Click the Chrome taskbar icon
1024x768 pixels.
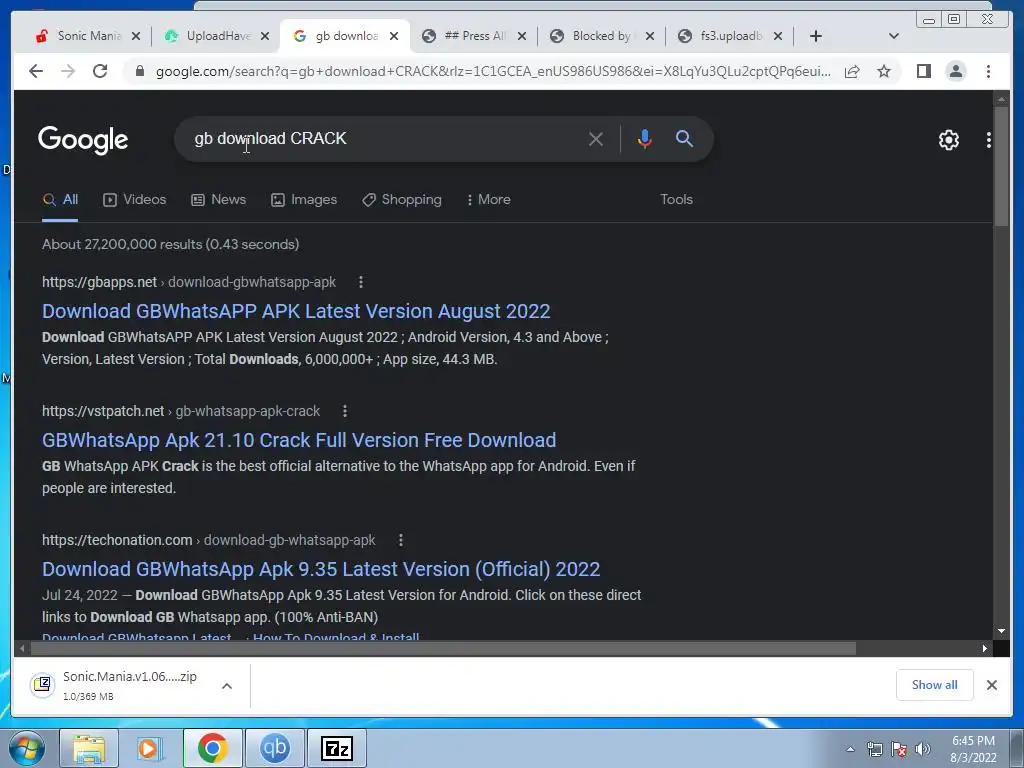(212, 748)
